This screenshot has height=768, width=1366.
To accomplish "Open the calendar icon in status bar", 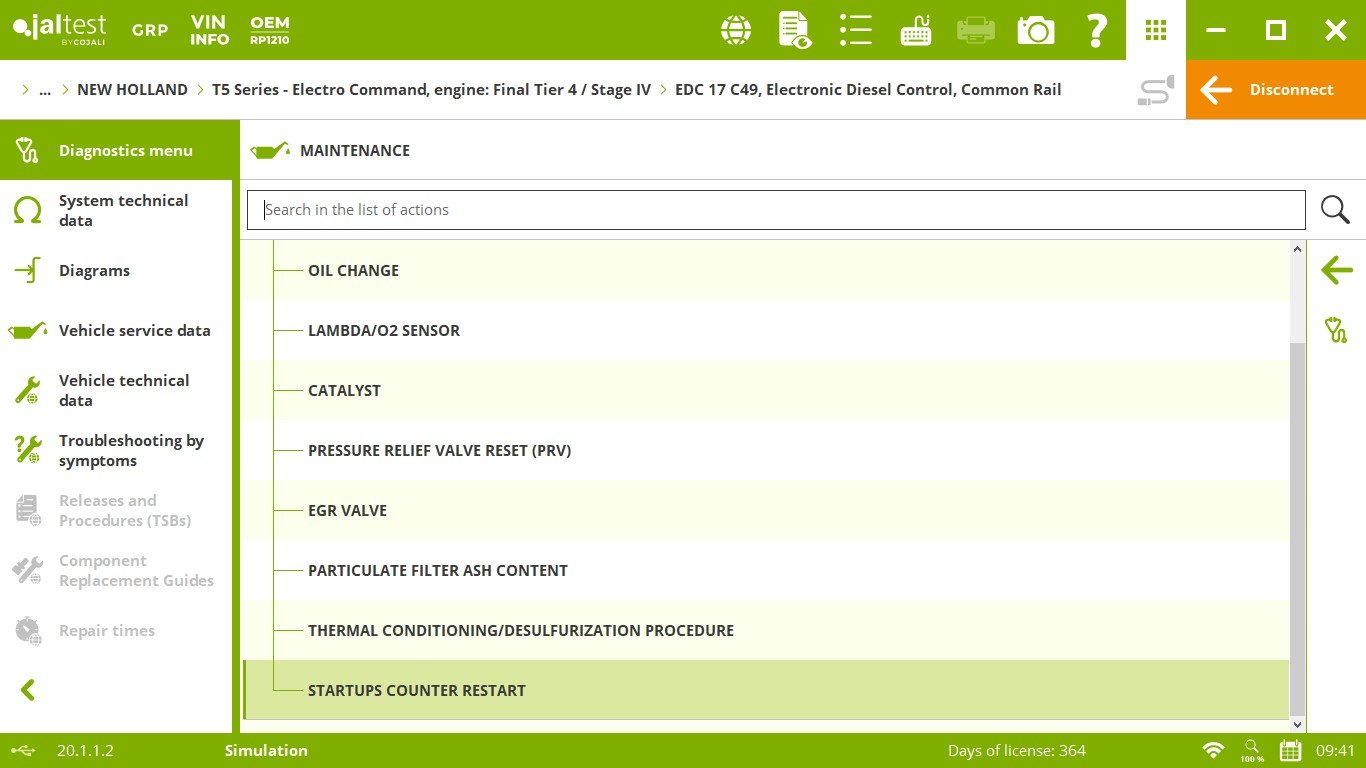I will (x=1290, y=750).
